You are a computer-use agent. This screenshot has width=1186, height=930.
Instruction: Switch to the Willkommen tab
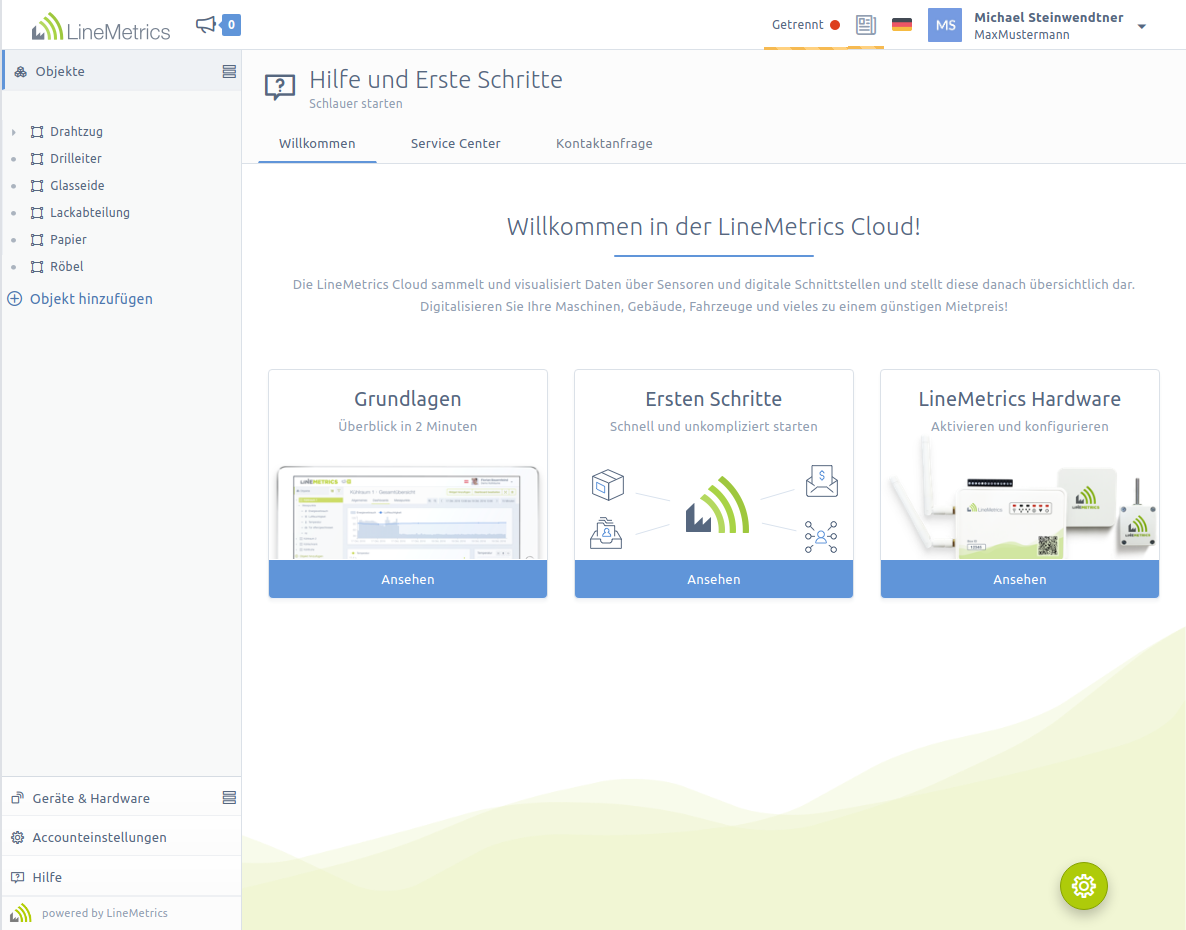click(317, 144)
